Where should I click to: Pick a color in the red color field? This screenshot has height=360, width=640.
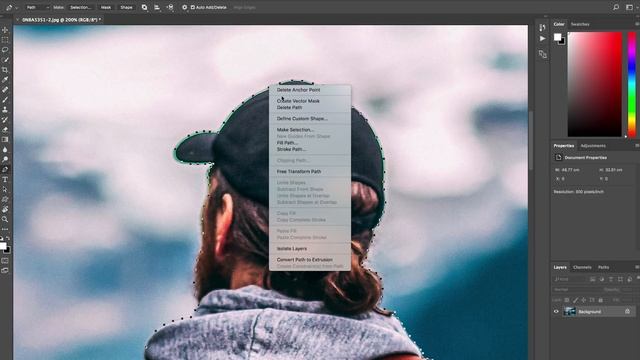point(595,84)
